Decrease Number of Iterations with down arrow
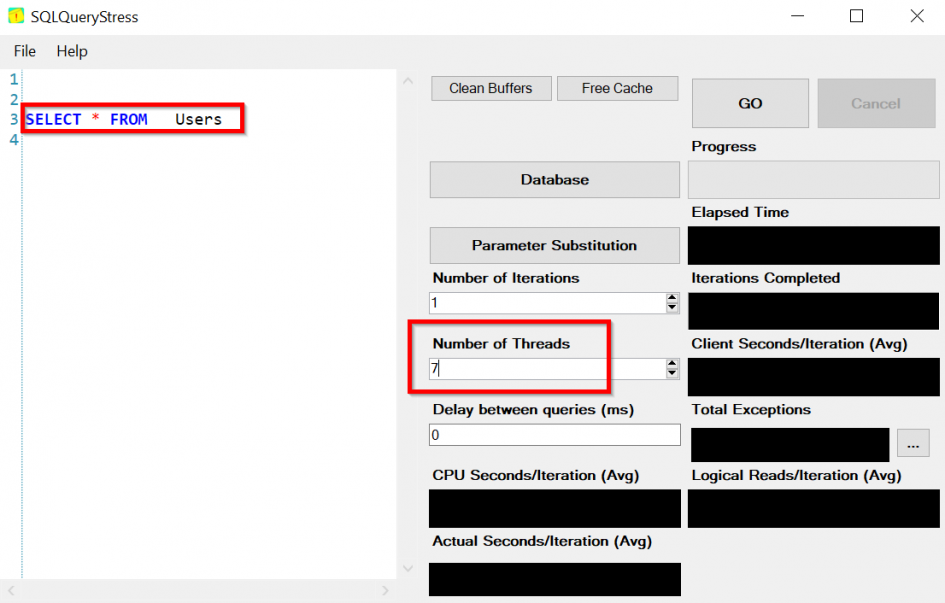 672,308
